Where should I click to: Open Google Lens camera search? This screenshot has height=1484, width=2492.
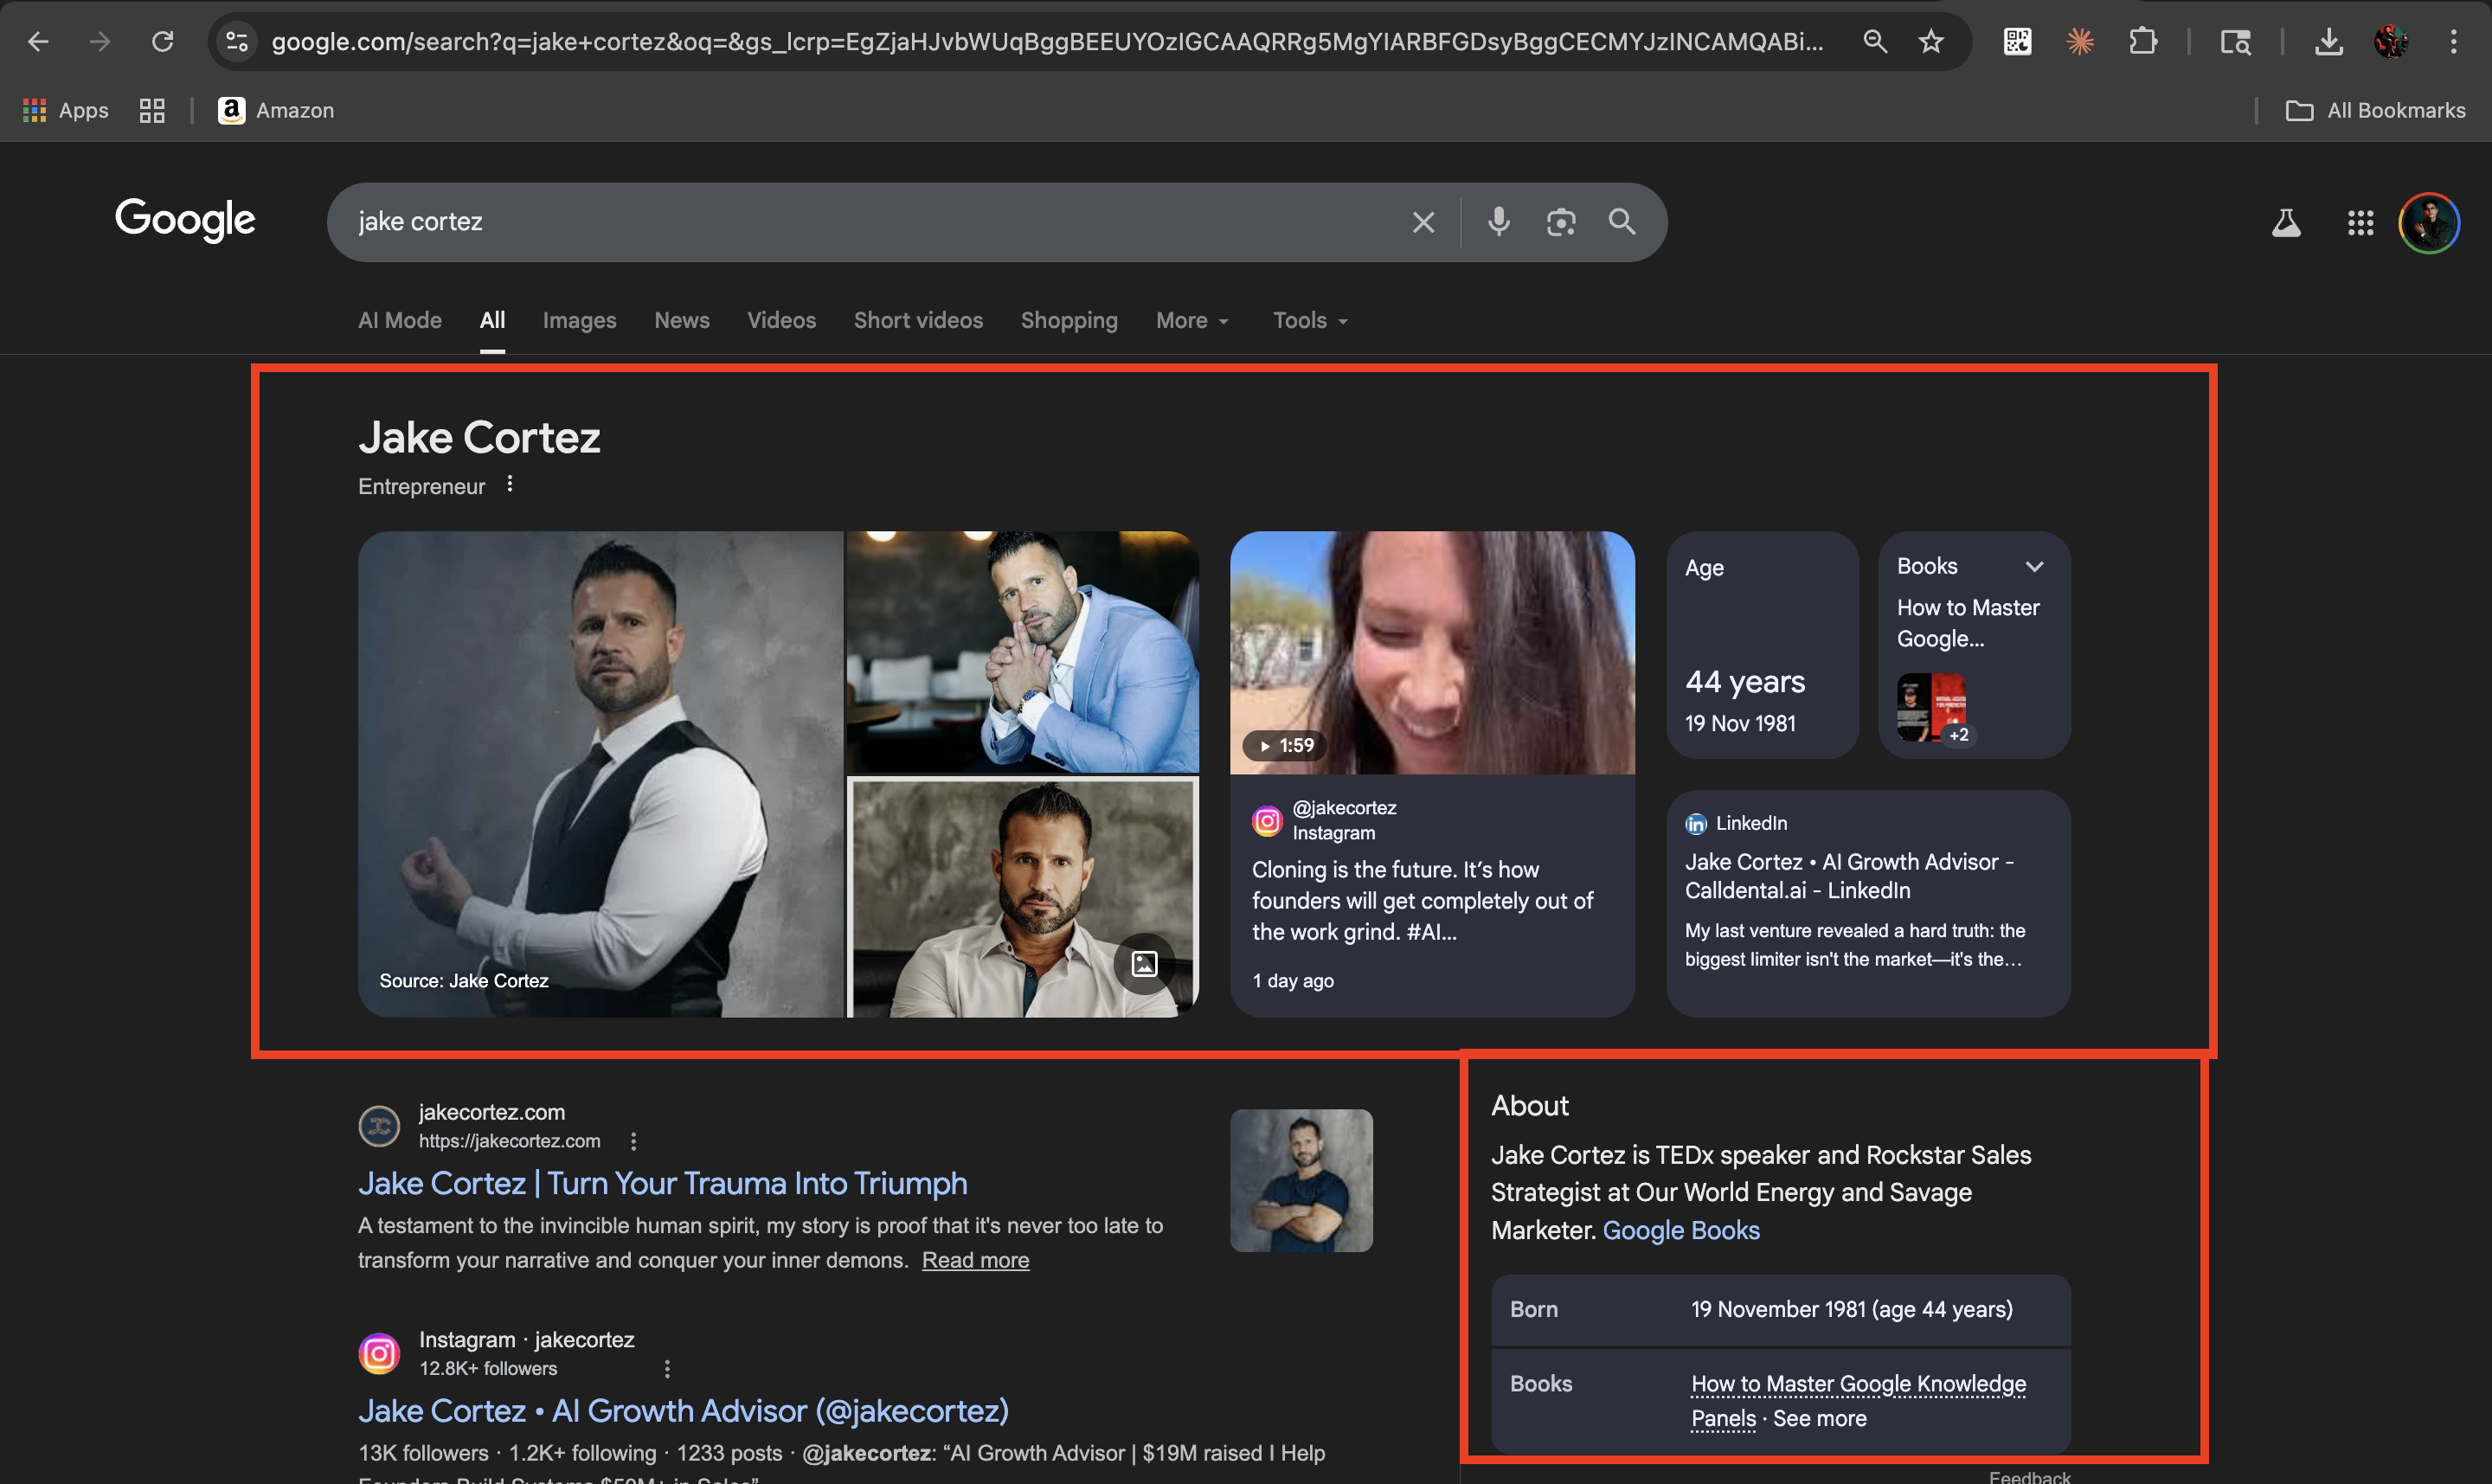coord(1561,222)
